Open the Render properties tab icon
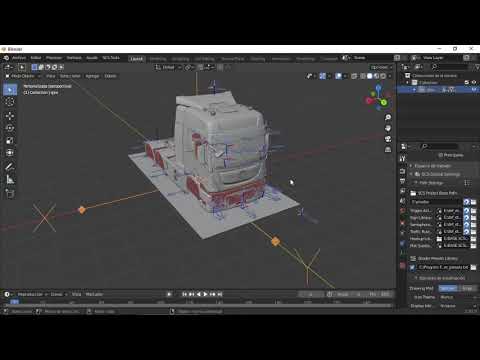The width and height of the screenshot is (480, 360). pos(403,171)
